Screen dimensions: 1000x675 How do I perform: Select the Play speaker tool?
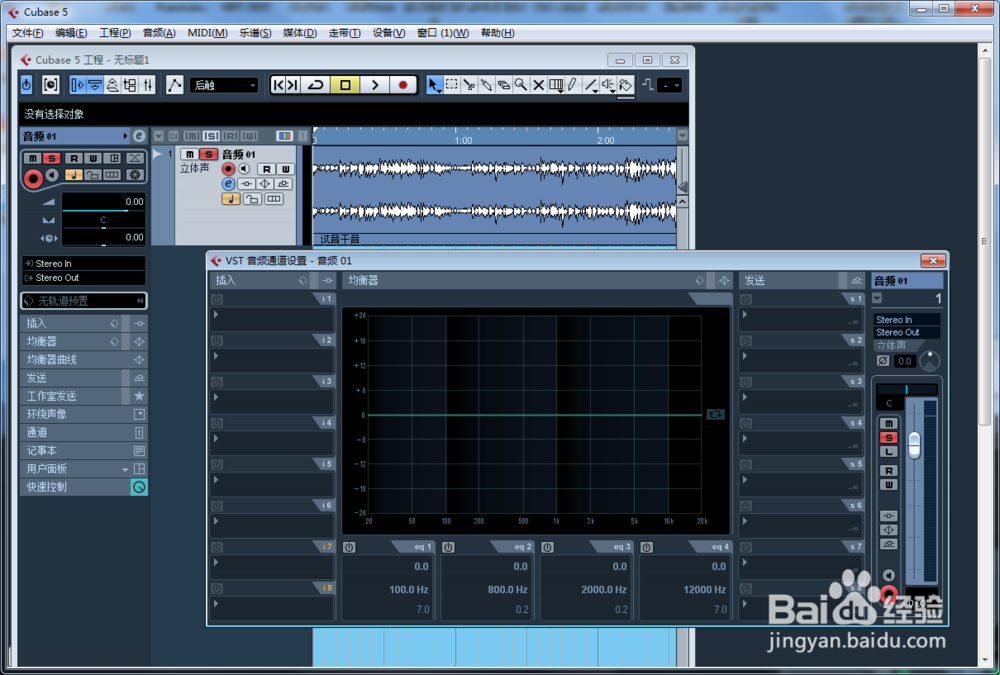[x=608, y=85]
